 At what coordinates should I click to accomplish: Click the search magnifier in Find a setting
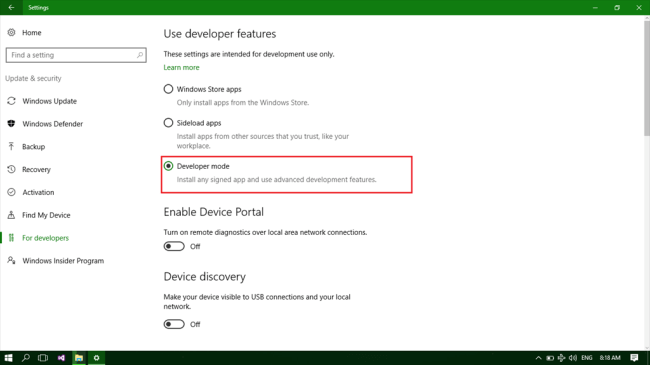tap(140, 55)
